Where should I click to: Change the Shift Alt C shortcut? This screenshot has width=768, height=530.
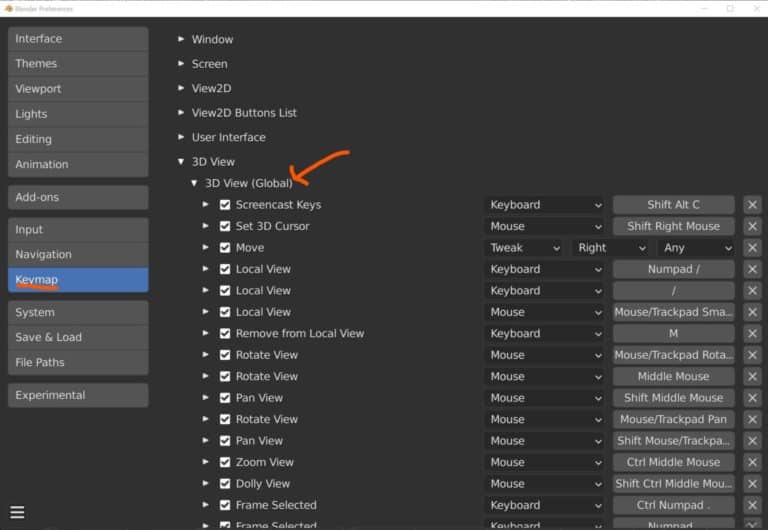pyautogui.click(x=673, y=205)
